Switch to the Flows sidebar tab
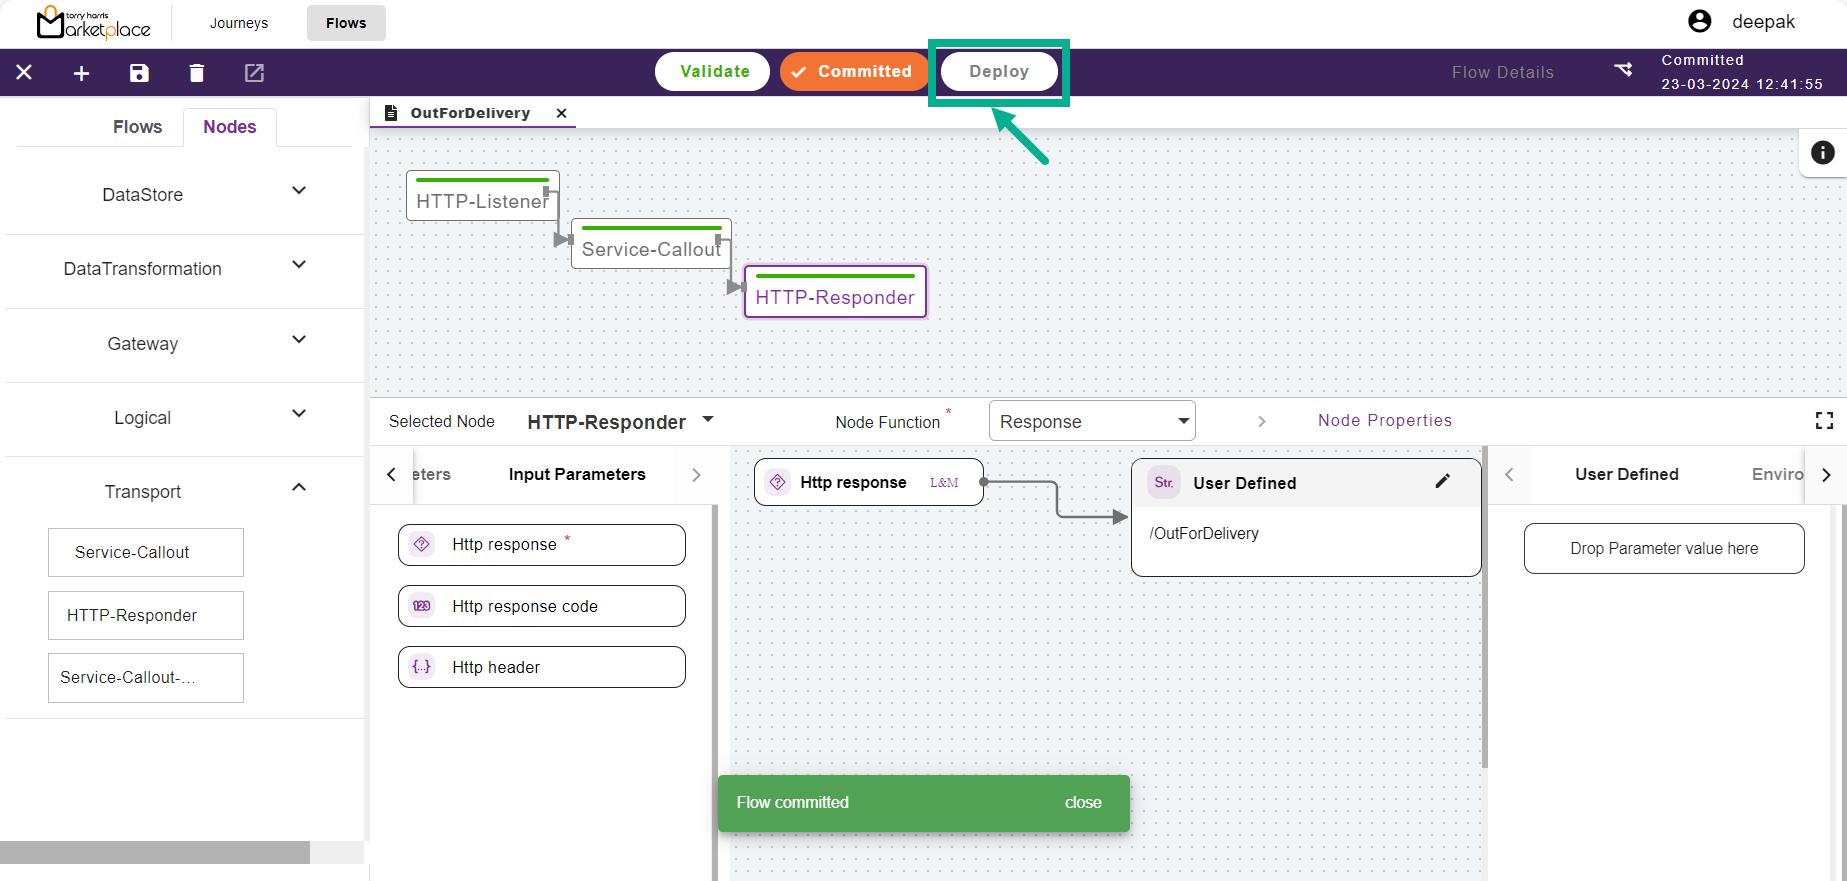The width and height of the screenshot is (1847, 881). pos(137,127)
